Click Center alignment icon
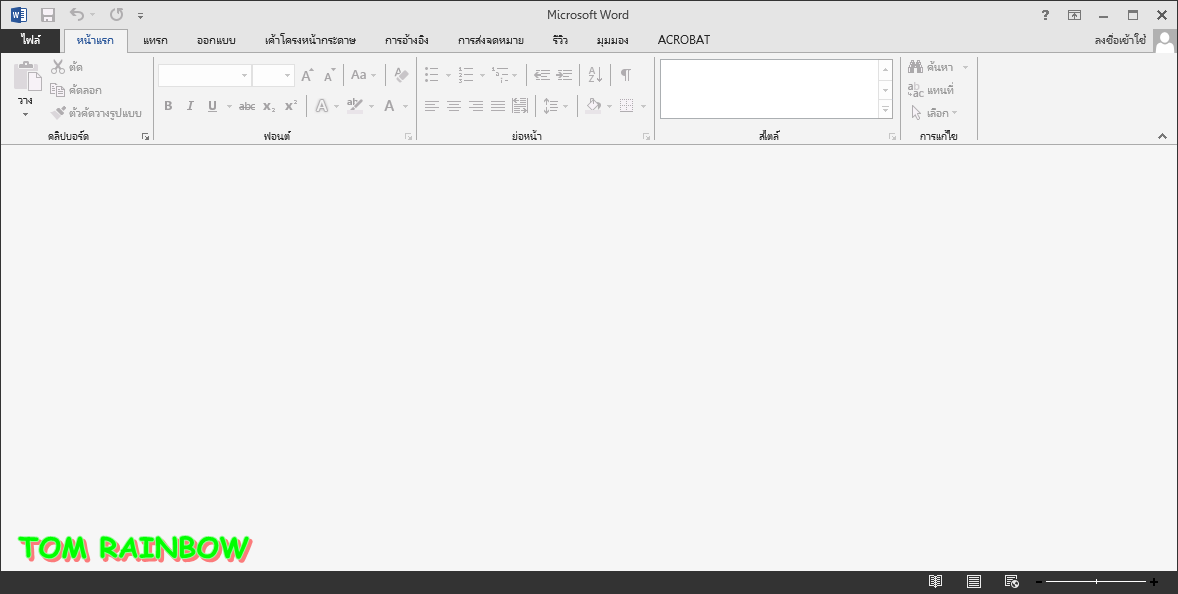 (x=454, y=106)
